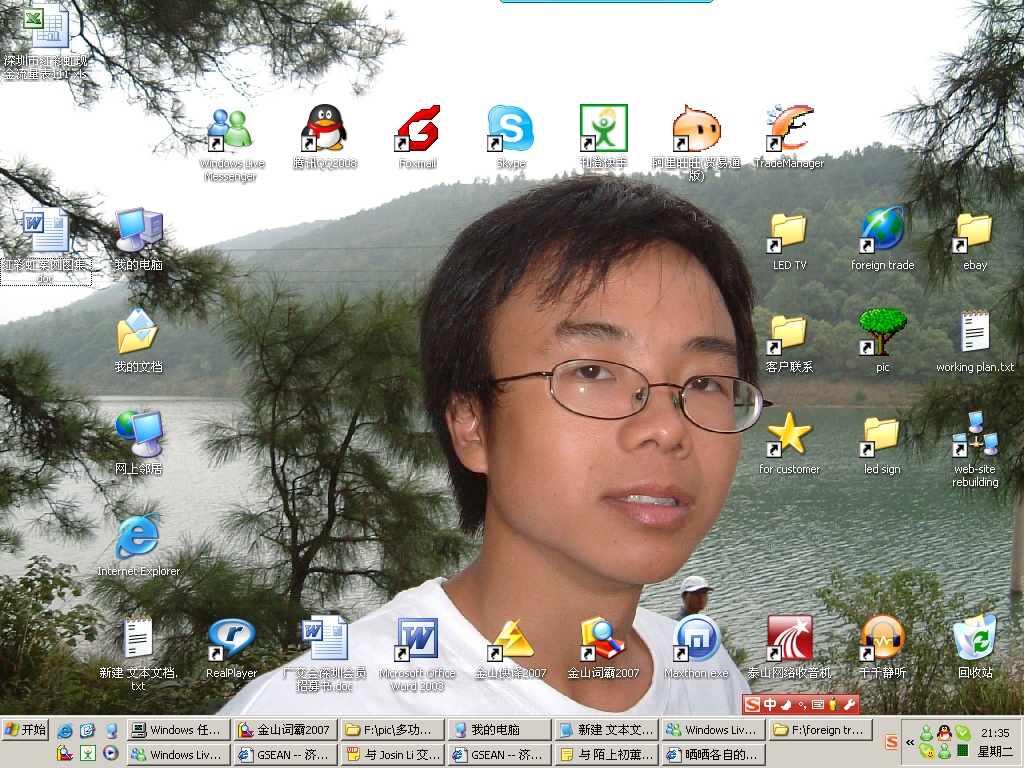Click the 开始 Start button
1025x770 pixels.
(x=25, y=729)
